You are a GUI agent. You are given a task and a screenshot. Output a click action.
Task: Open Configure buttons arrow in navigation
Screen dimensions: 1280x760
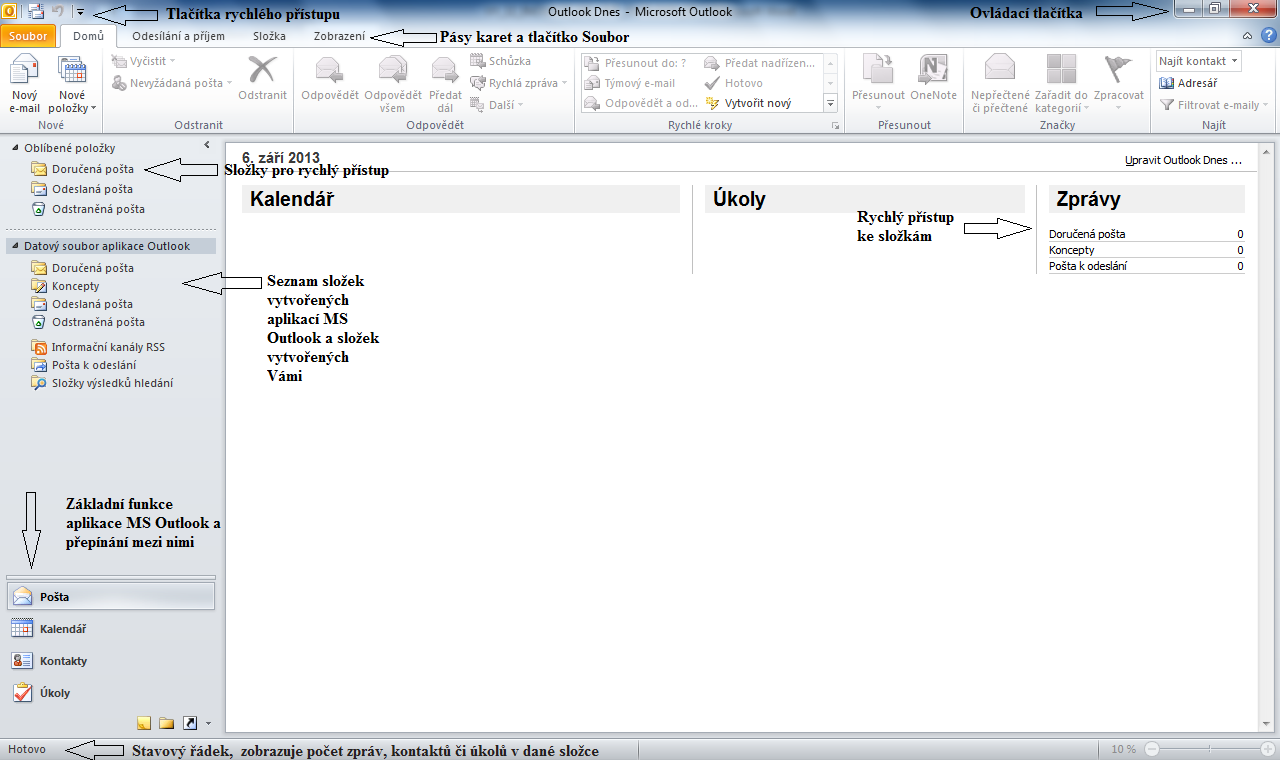pos(208,723)
